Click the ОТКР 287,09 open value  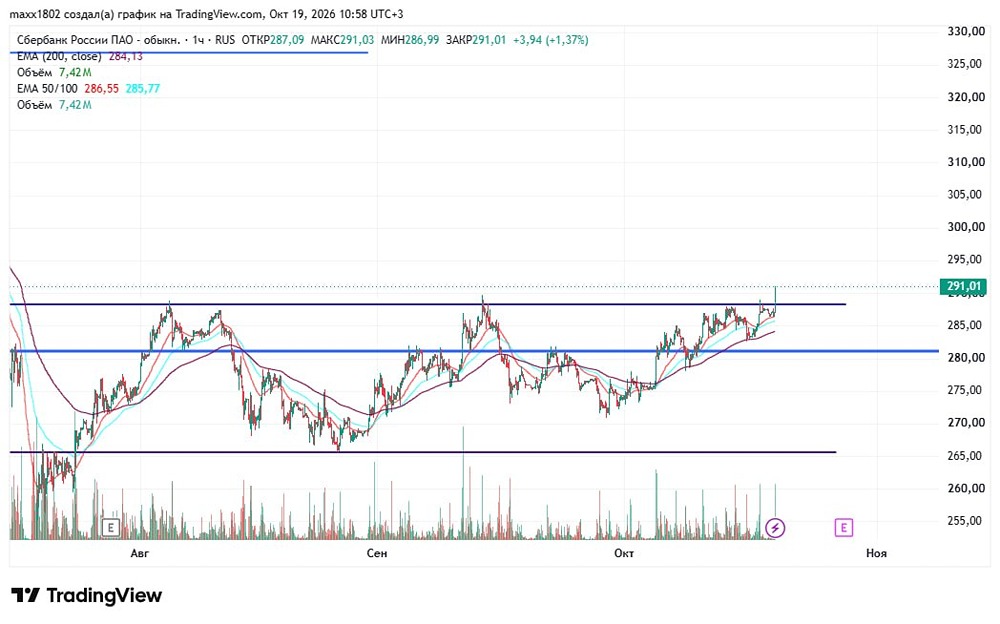(273, 40)
